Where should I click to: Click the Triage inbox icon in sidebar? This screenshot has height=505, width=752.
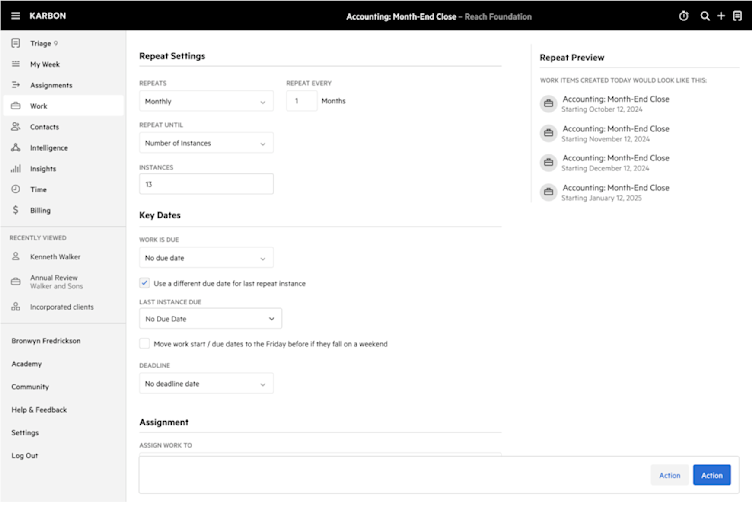pos(16,43)
